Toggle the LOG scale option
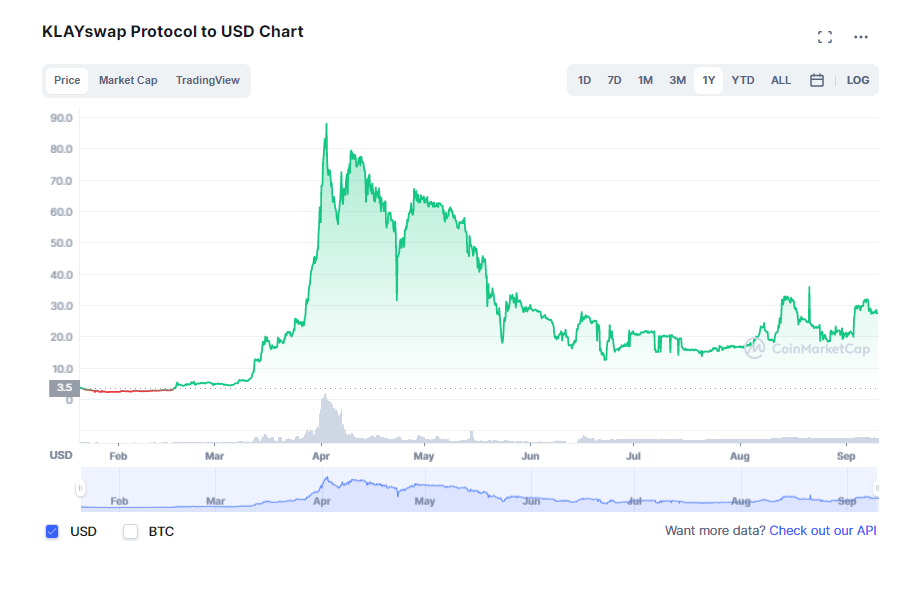 [x=857, y=80]
